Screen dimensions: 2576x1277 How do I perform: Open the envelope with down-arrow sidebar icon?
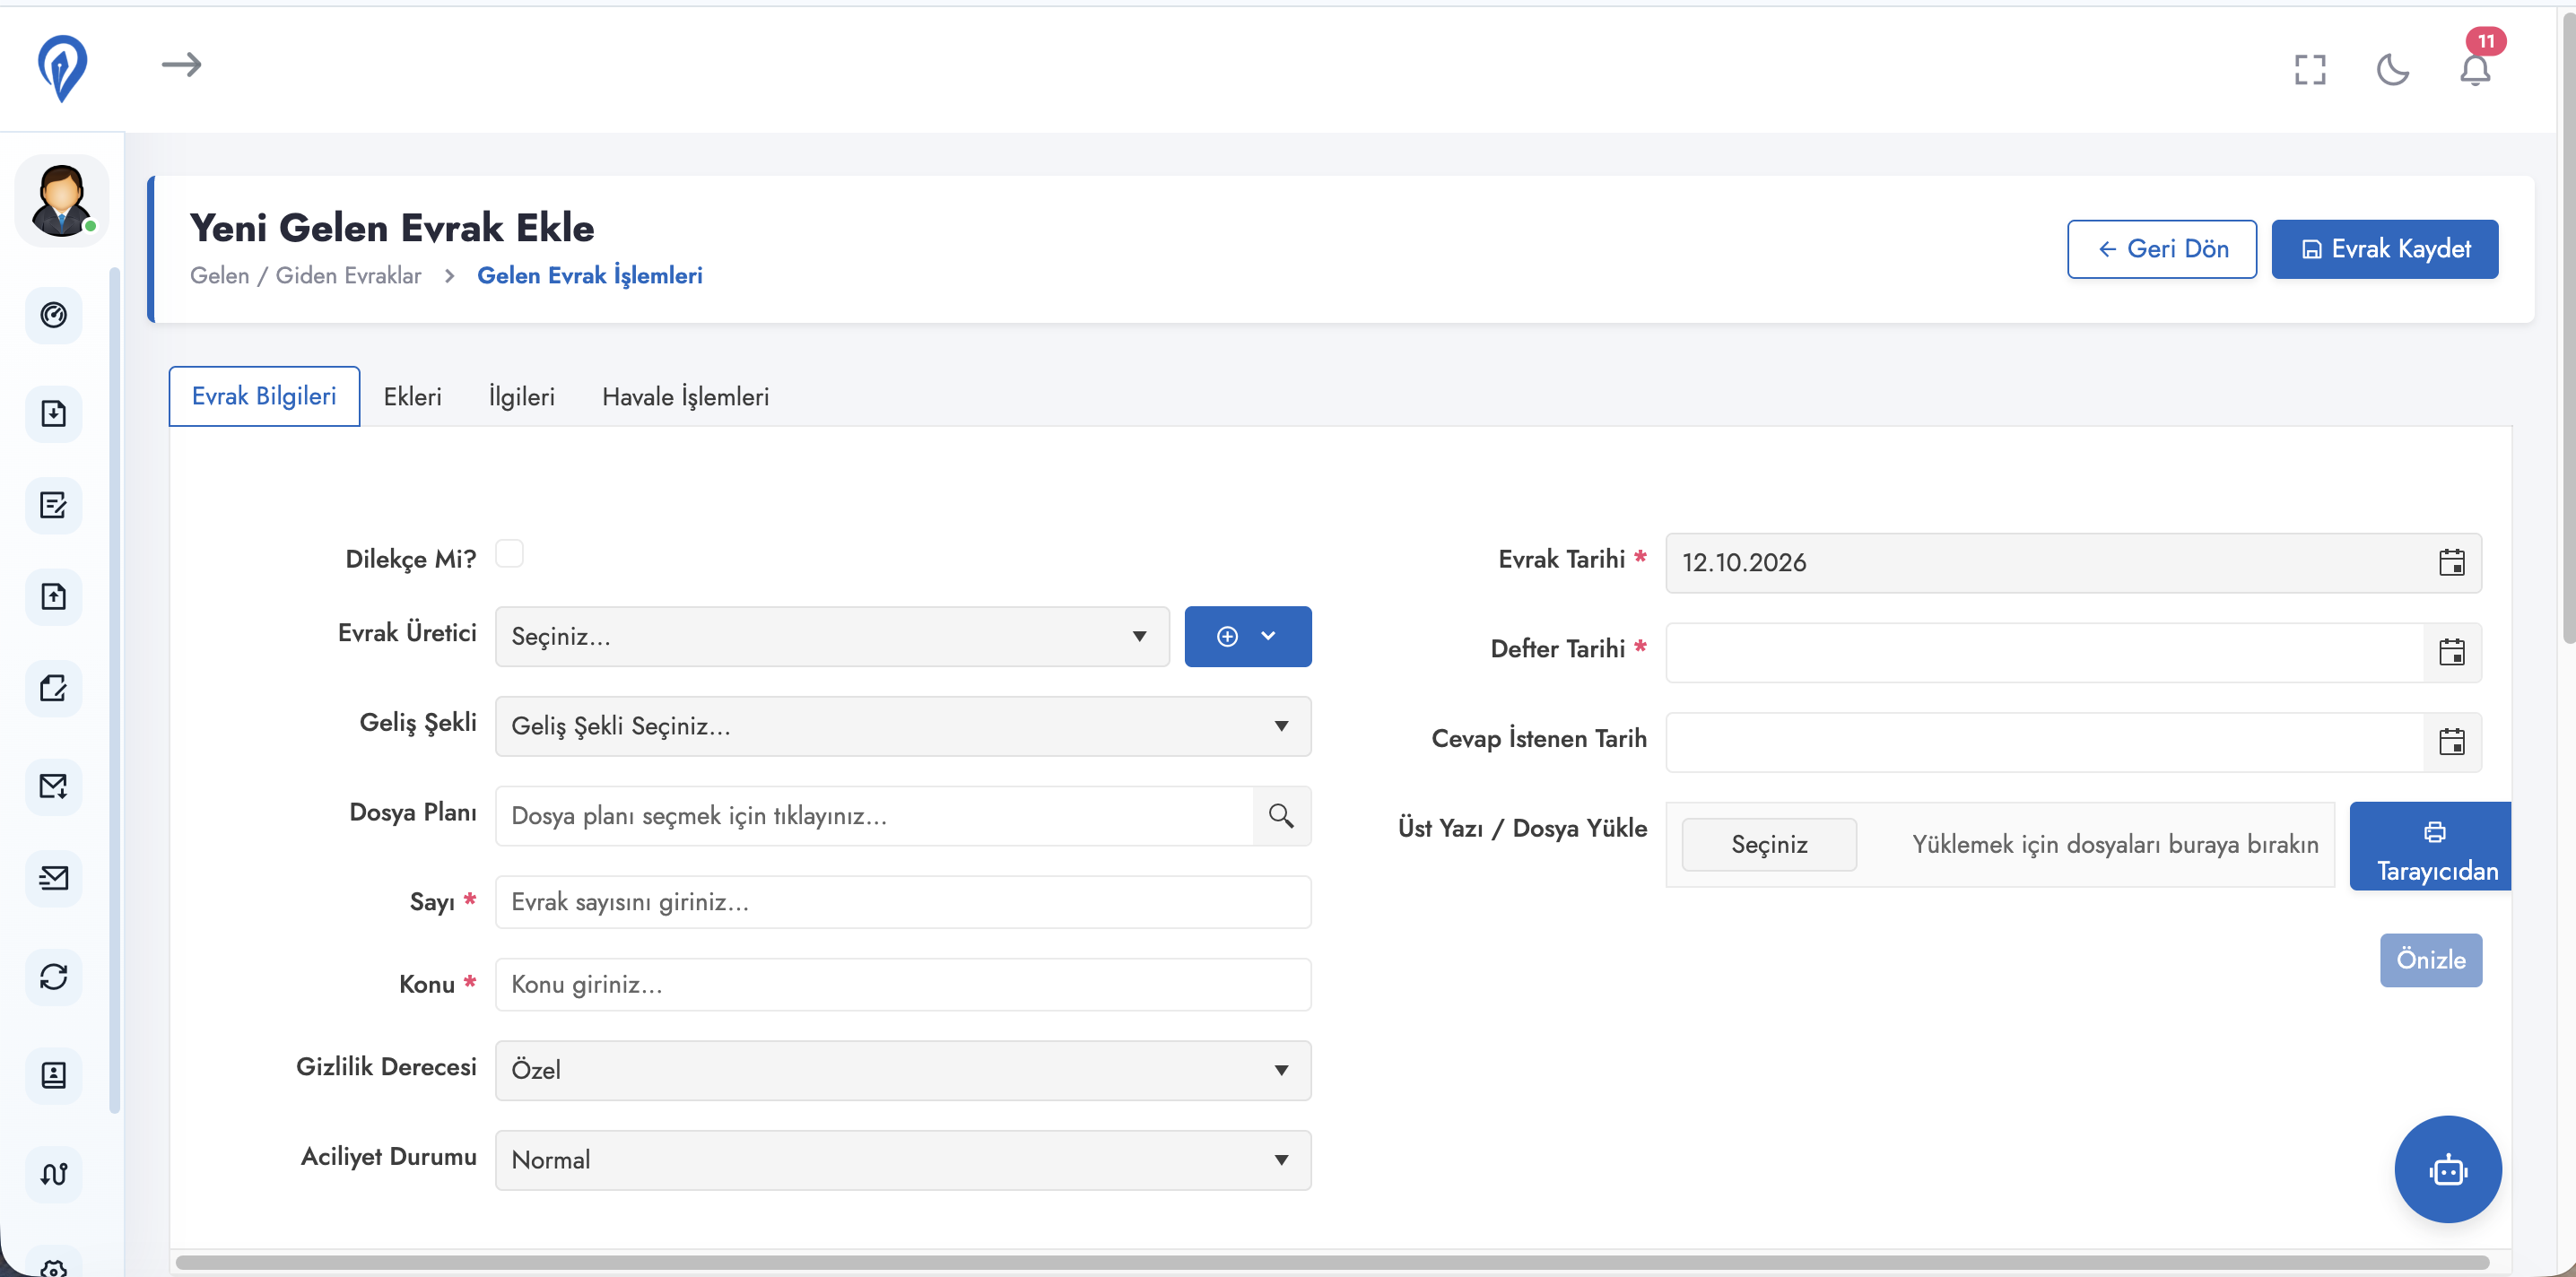coord(54,786)
